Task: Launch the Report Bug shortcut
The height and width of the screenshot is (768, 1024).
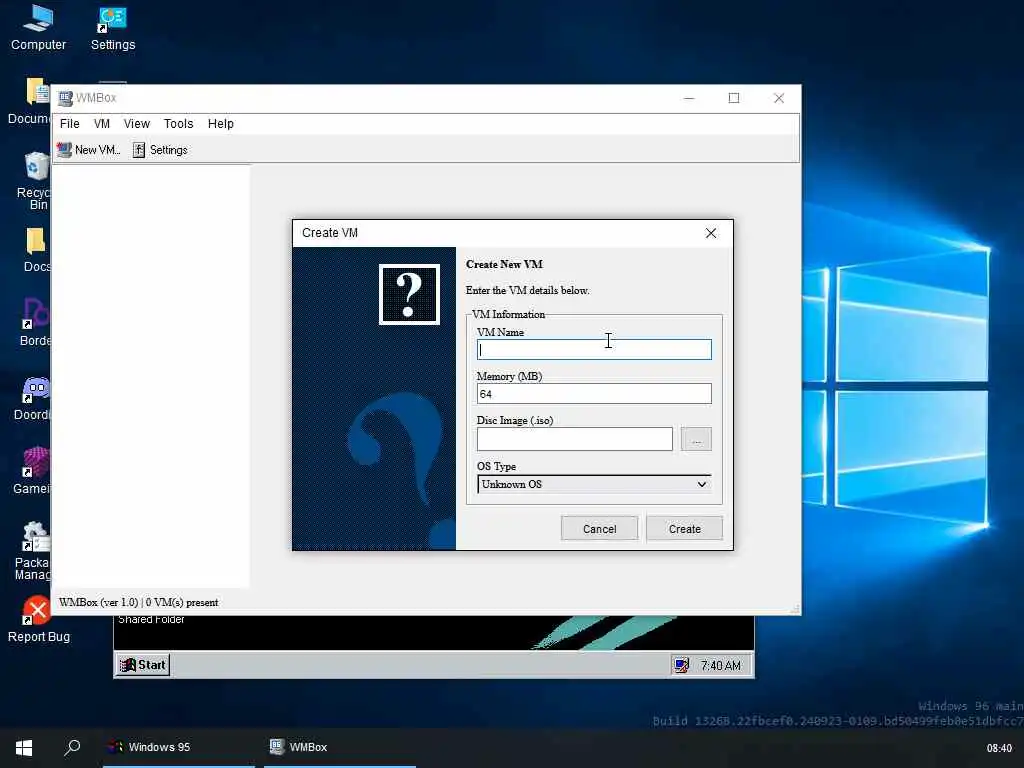Action: pyautogui.click(x=38, y=619)
